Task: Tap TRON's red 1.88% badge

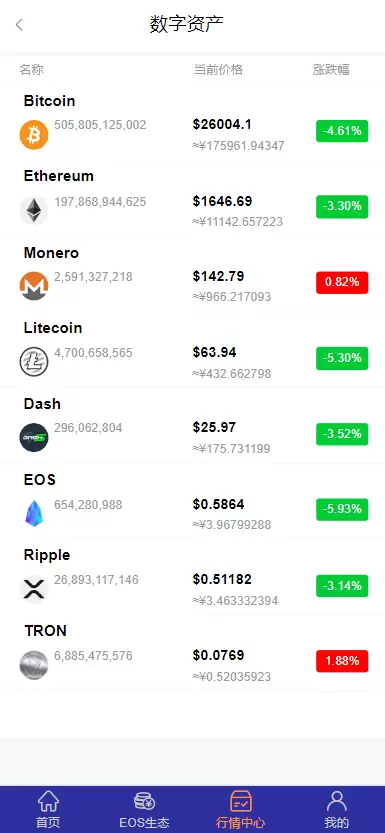Action: 342,661
